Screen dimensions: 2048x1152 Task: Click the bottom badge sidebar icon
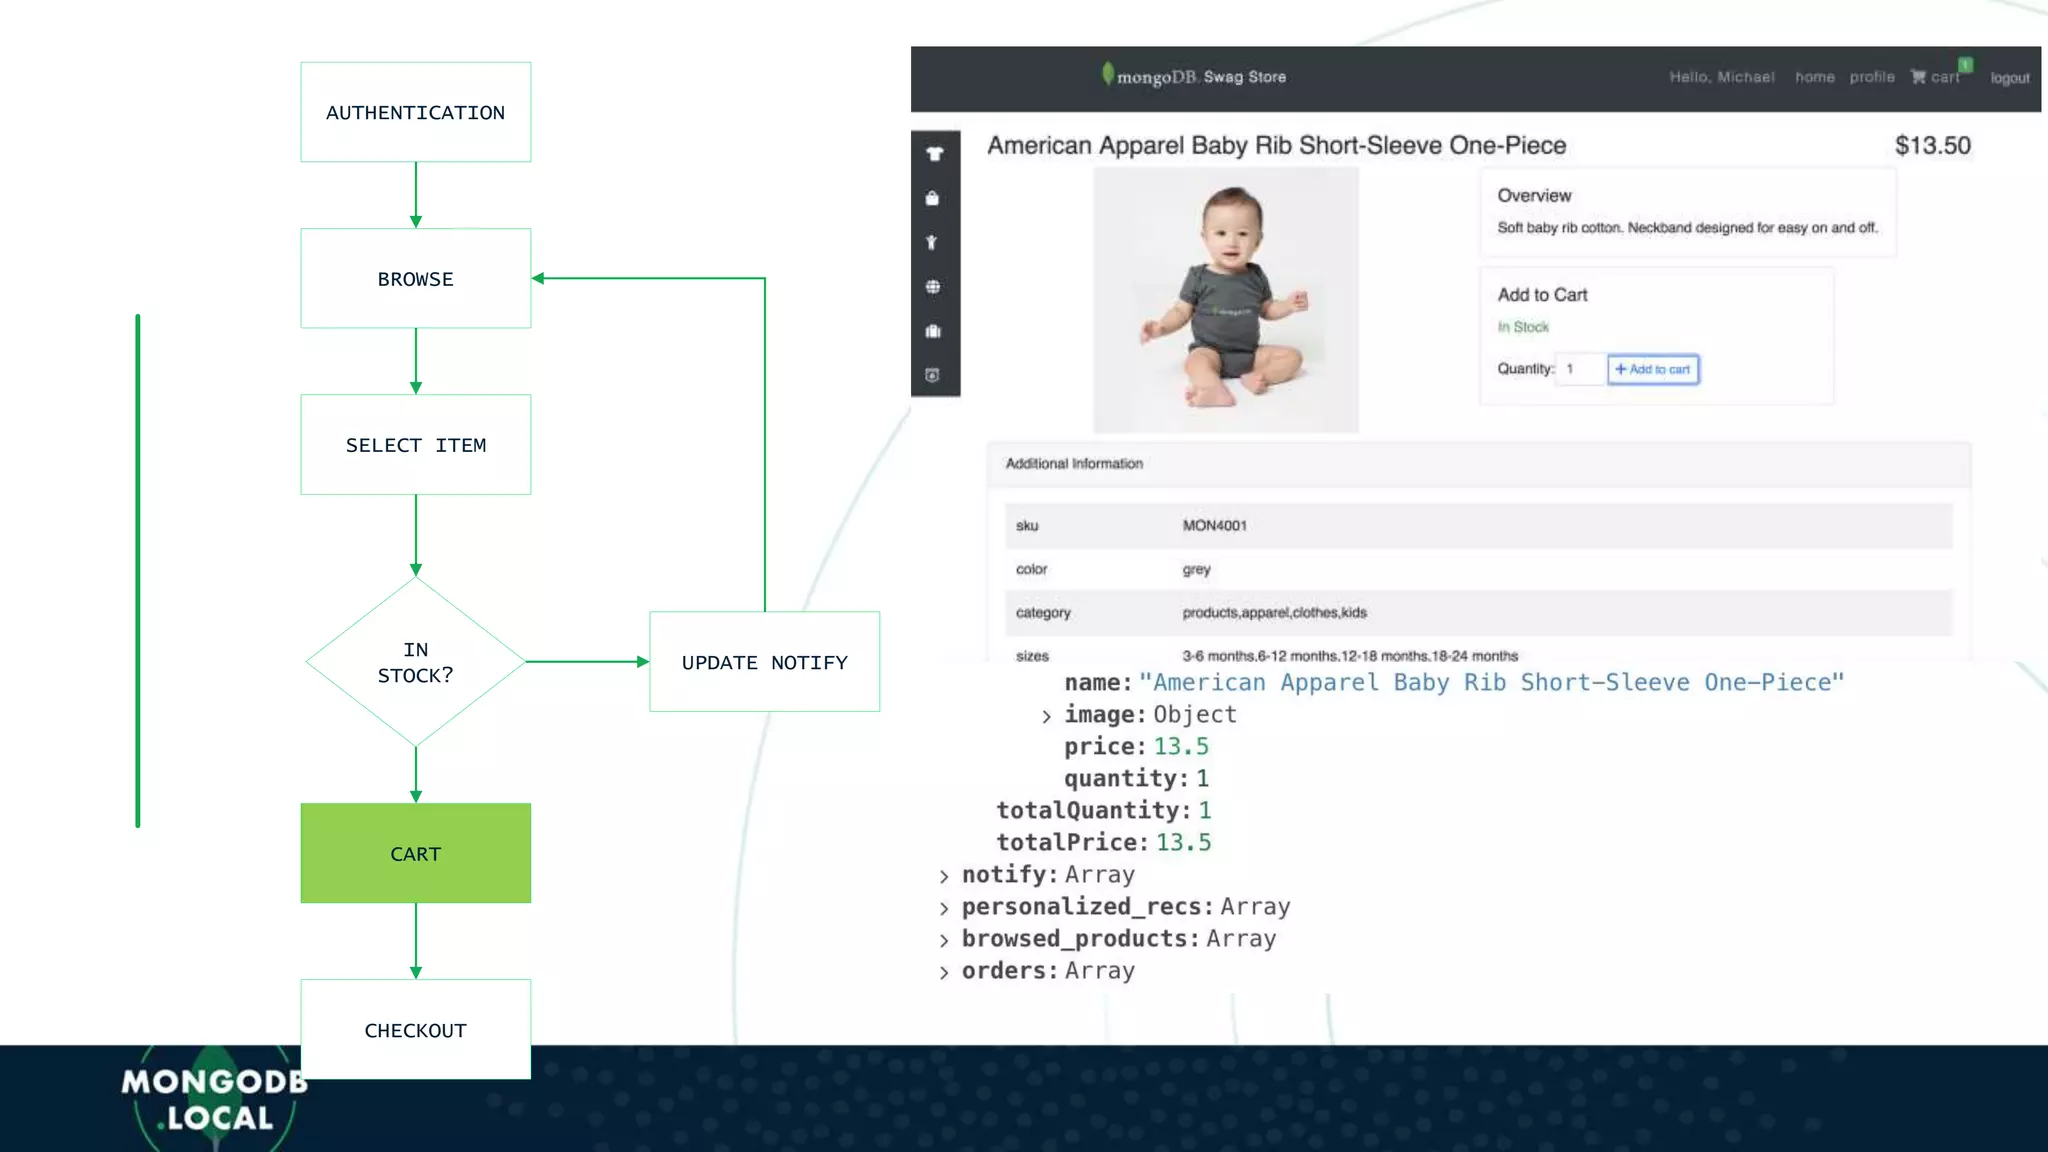pyautogui.click(x=933, y=375)
